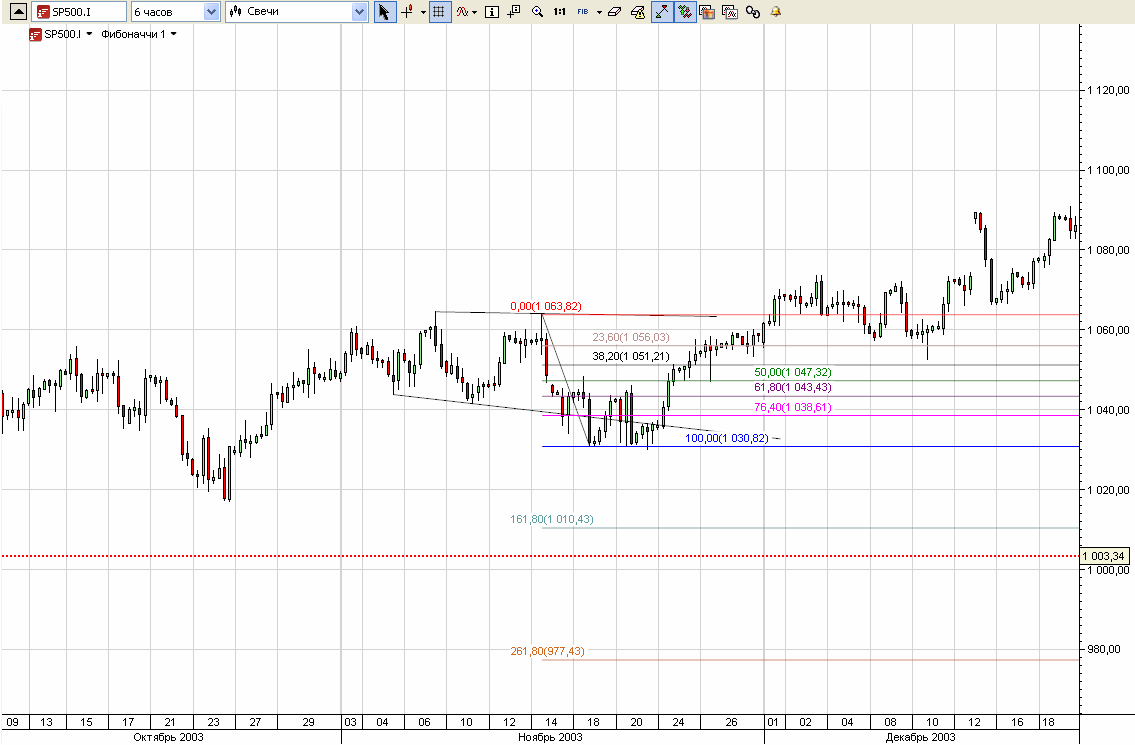
Task: Click Fibonacci label '161,80(1 010,43)'
Action: [552, 519]
